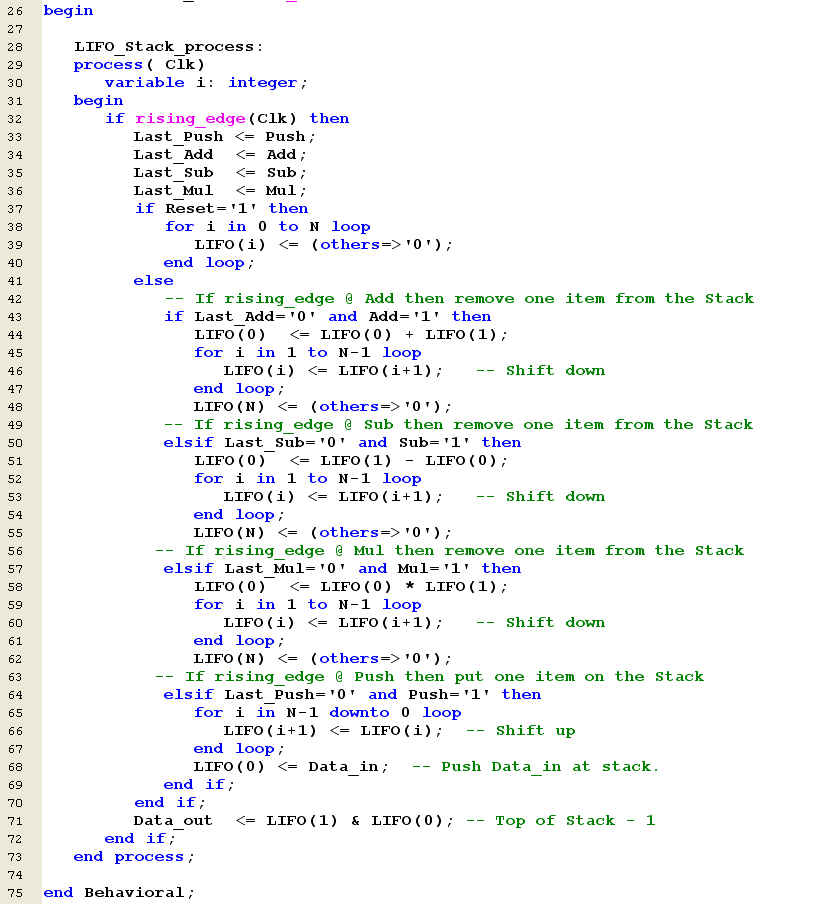Click 'Last_Add <= Add;' statement

tap(220, 155)
